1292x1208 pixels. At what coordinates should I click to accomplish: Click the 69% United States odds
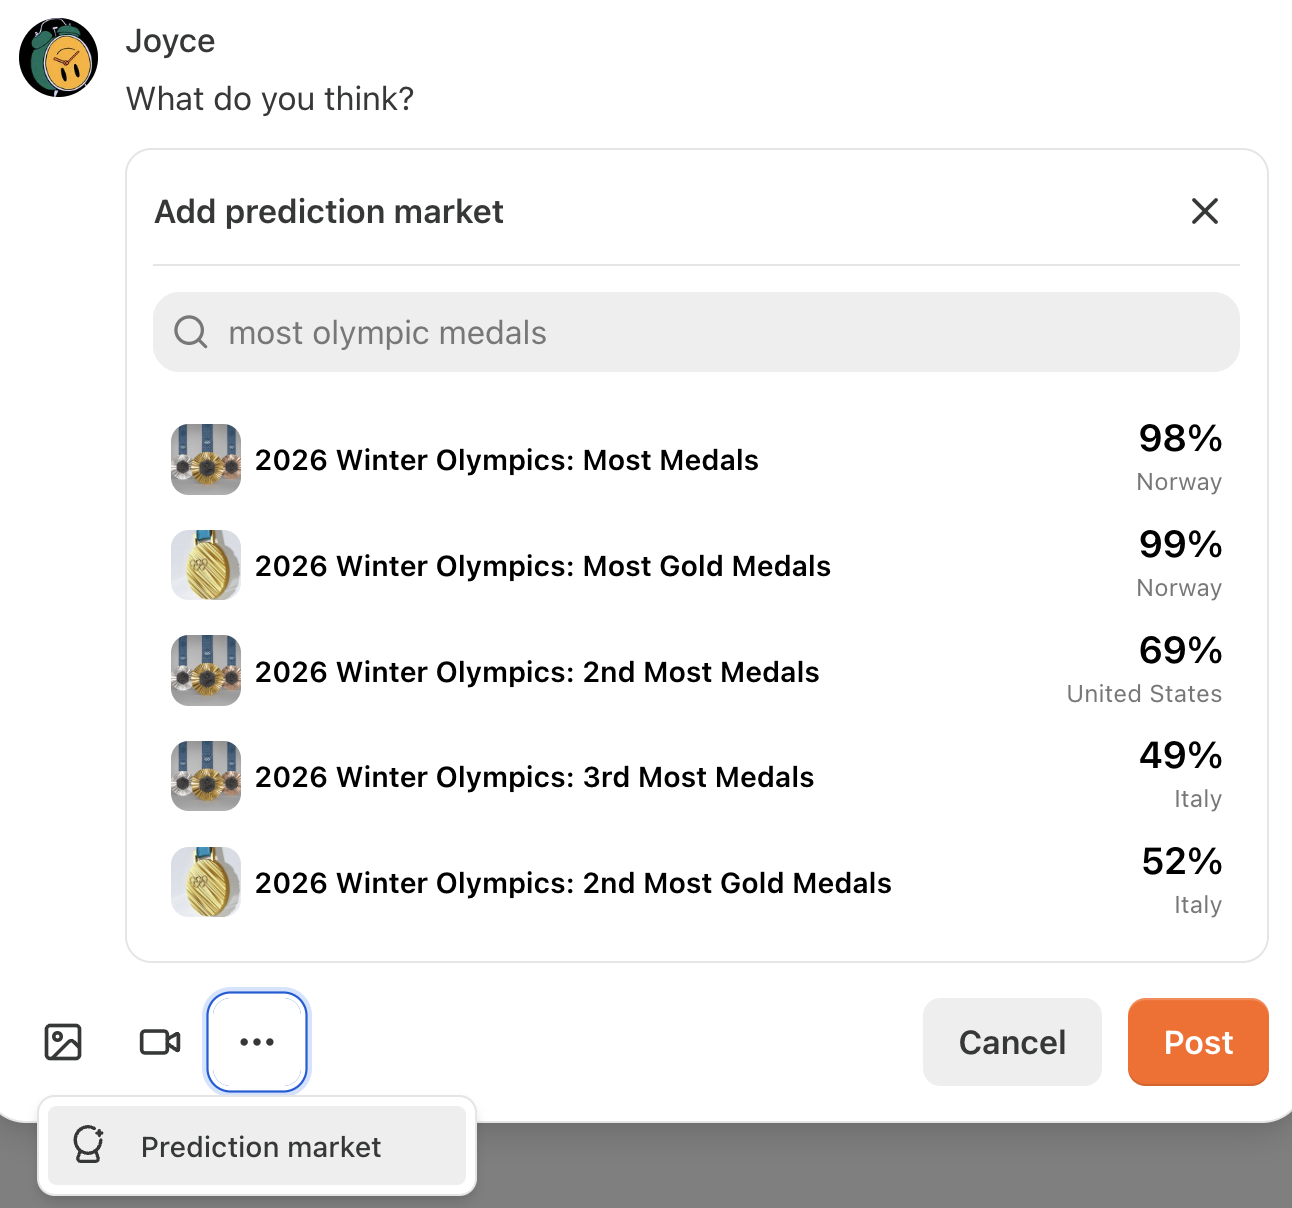point(1144,668)
